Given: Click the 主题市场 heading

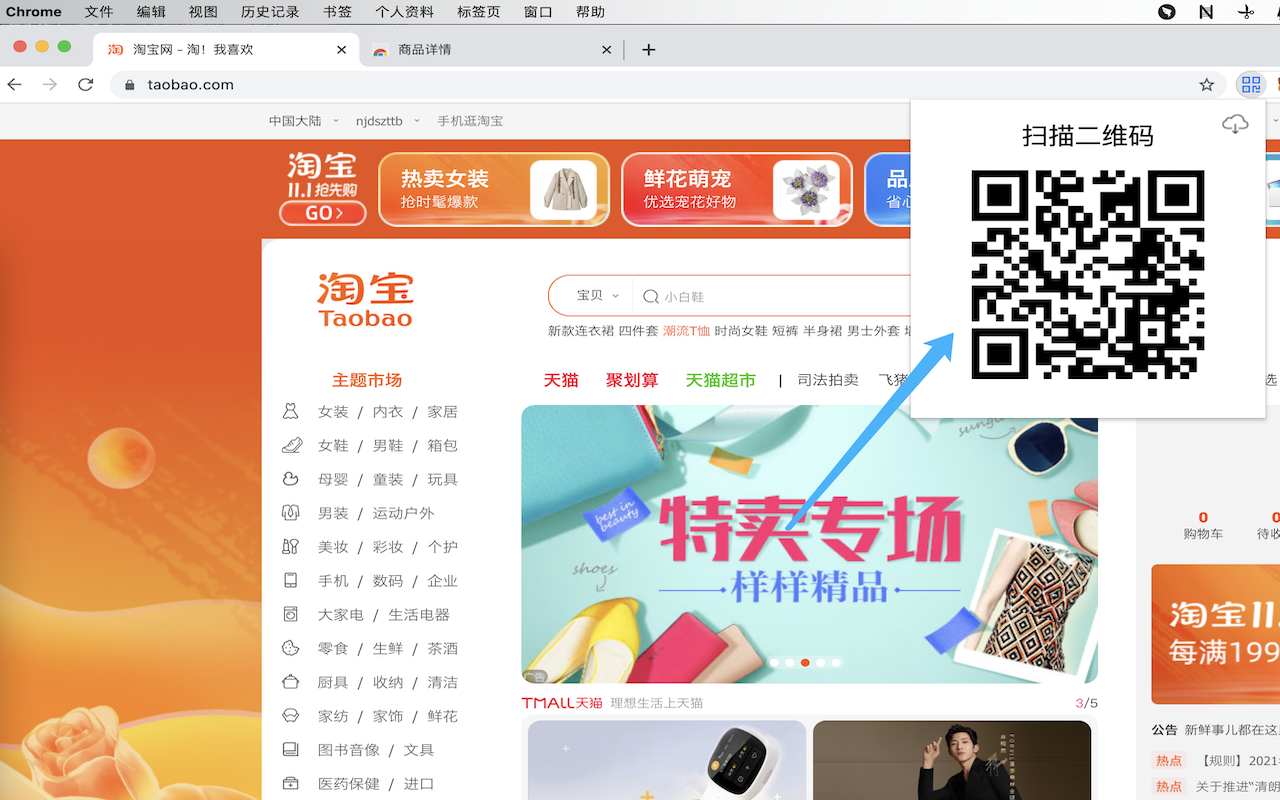Looking at the screenshot, I should (x=367, y=380).
